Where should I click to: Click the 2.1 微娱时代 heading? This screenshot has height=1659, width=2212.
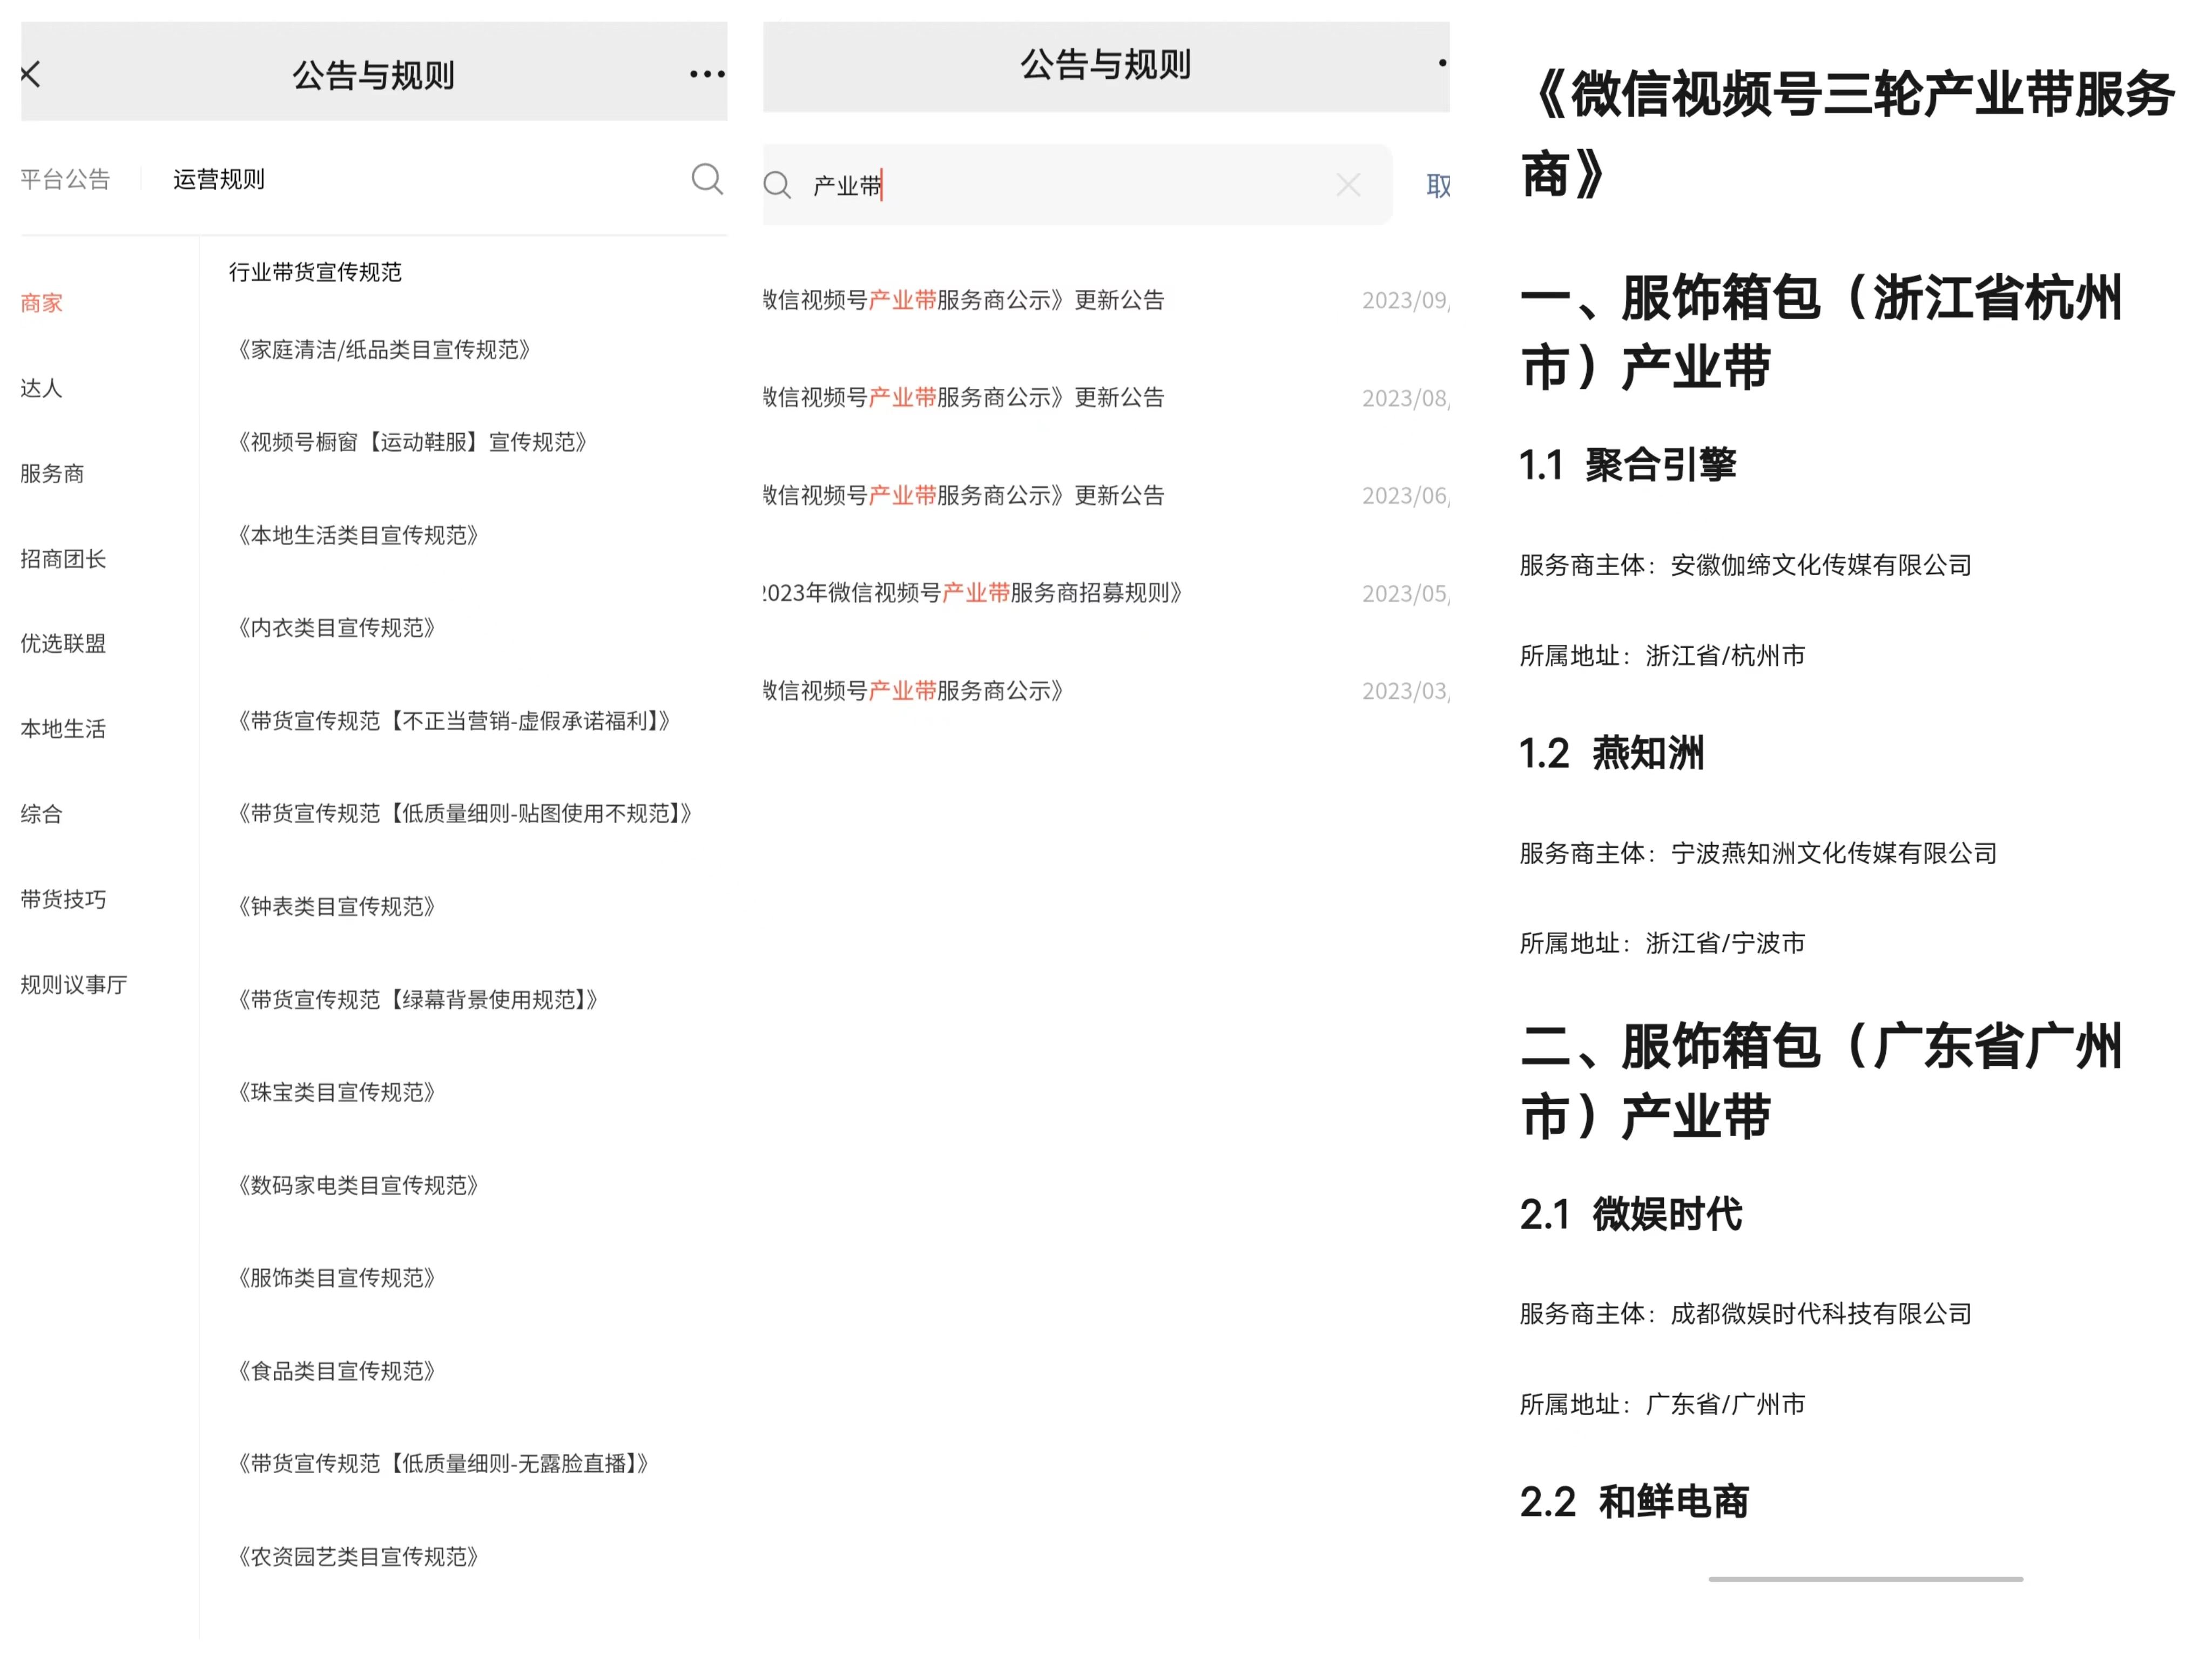click(x=1630, y=1214)
